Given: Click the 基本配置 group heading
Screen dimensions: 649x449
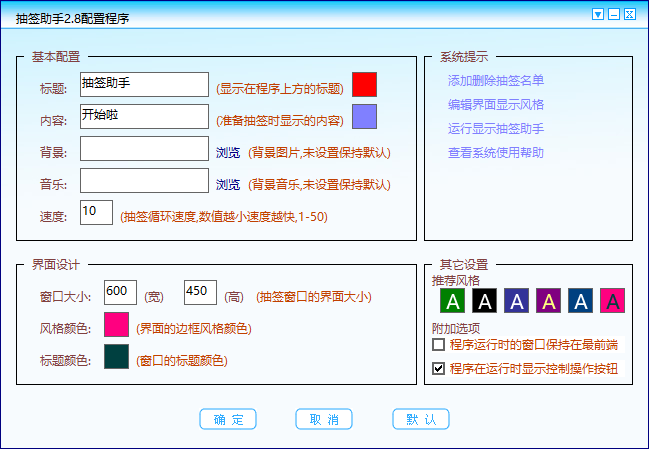Looking at the screenshot, I should [x=56, y=57].
